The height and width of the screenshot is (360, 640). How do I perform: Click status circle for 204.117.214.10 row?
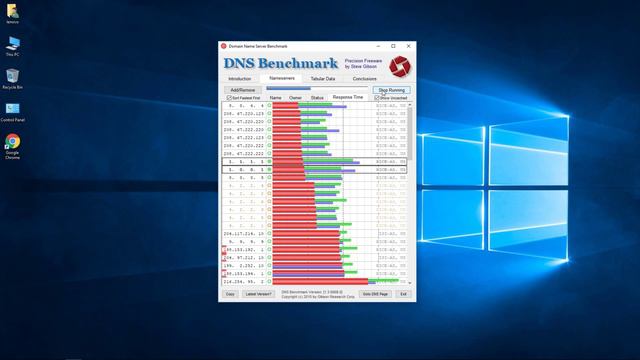point(269,233)
